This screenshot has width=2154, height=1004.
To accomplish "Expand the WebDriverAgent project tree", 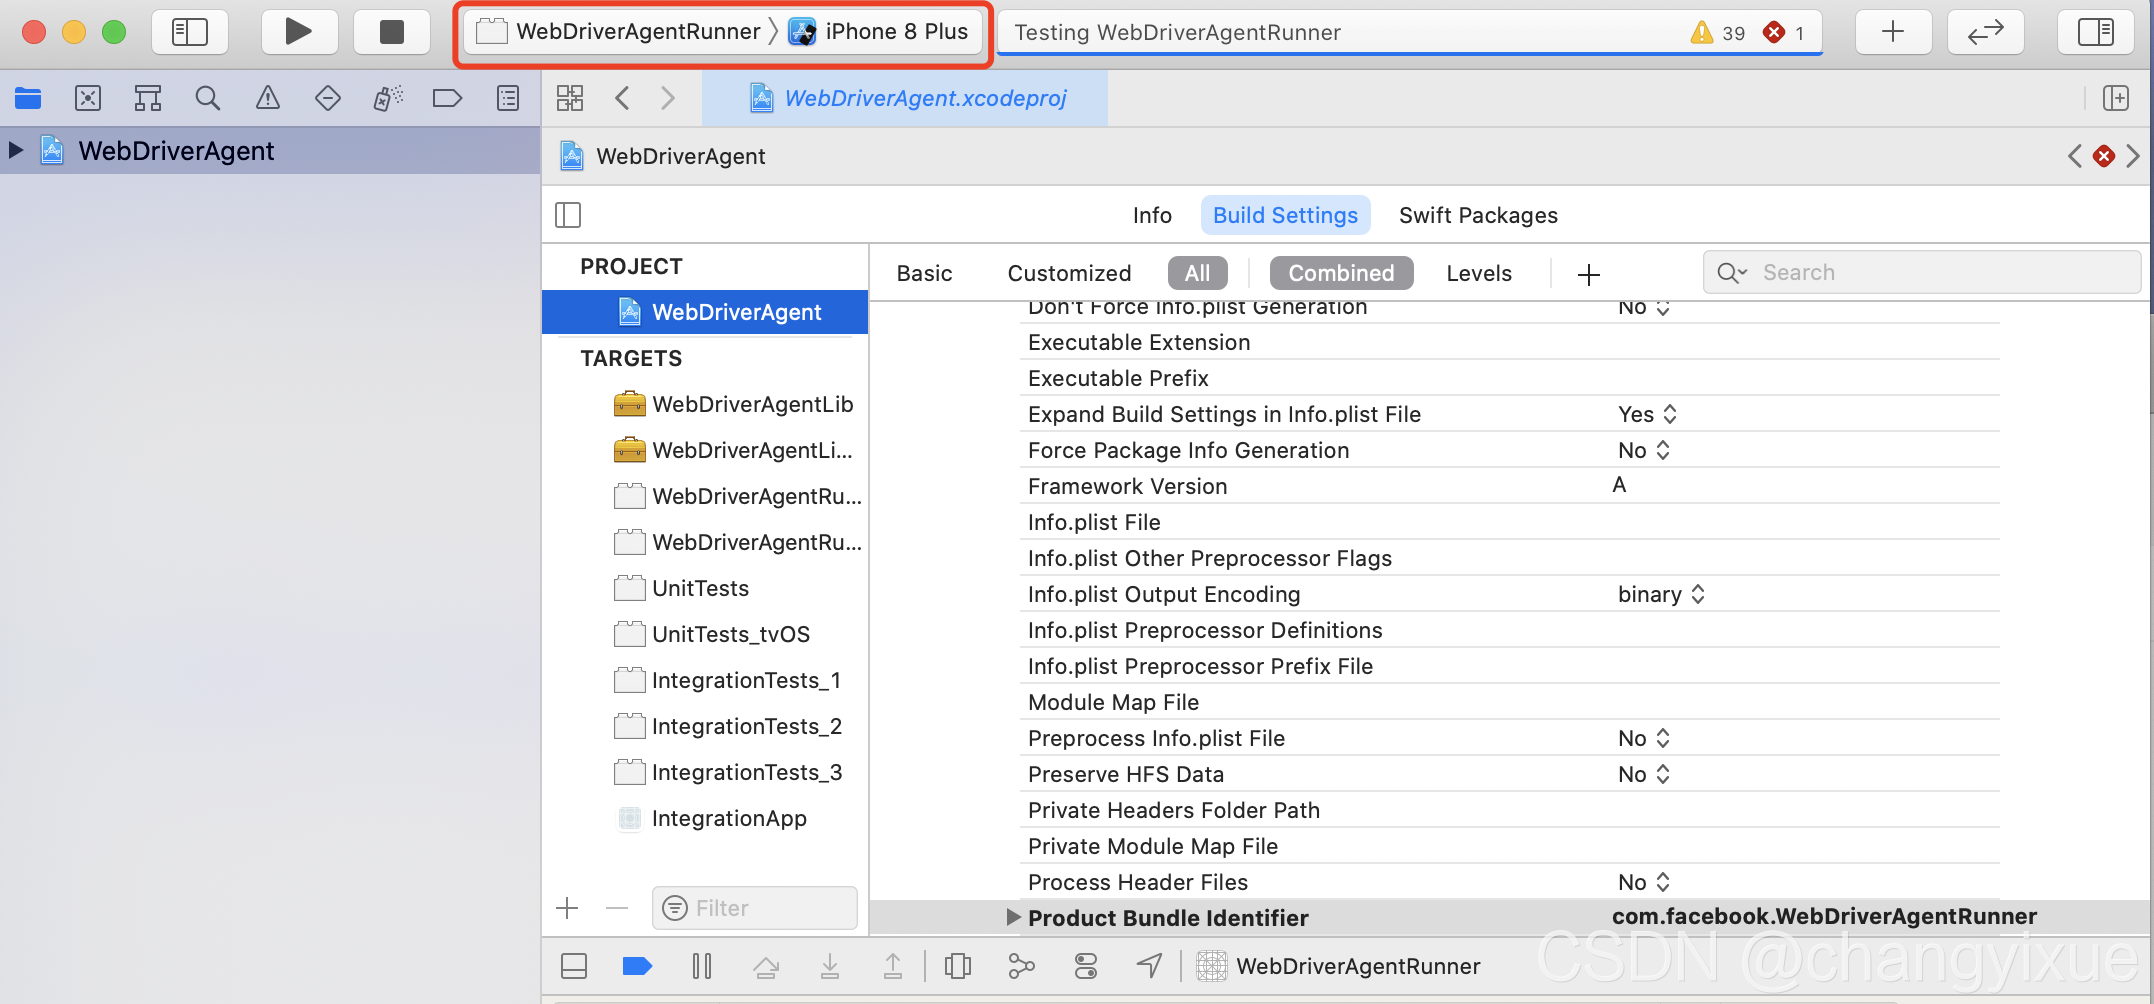I will (x=15, y=151).
